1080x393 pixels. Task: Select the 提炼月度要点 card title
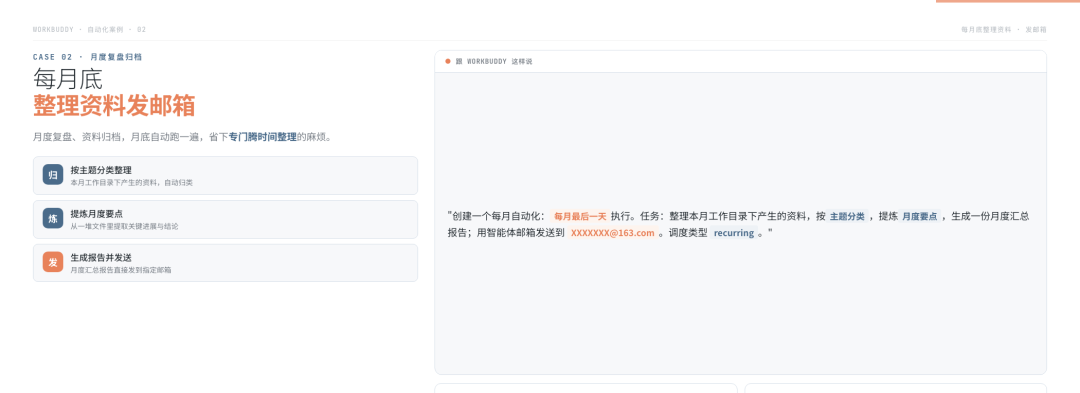96,214
